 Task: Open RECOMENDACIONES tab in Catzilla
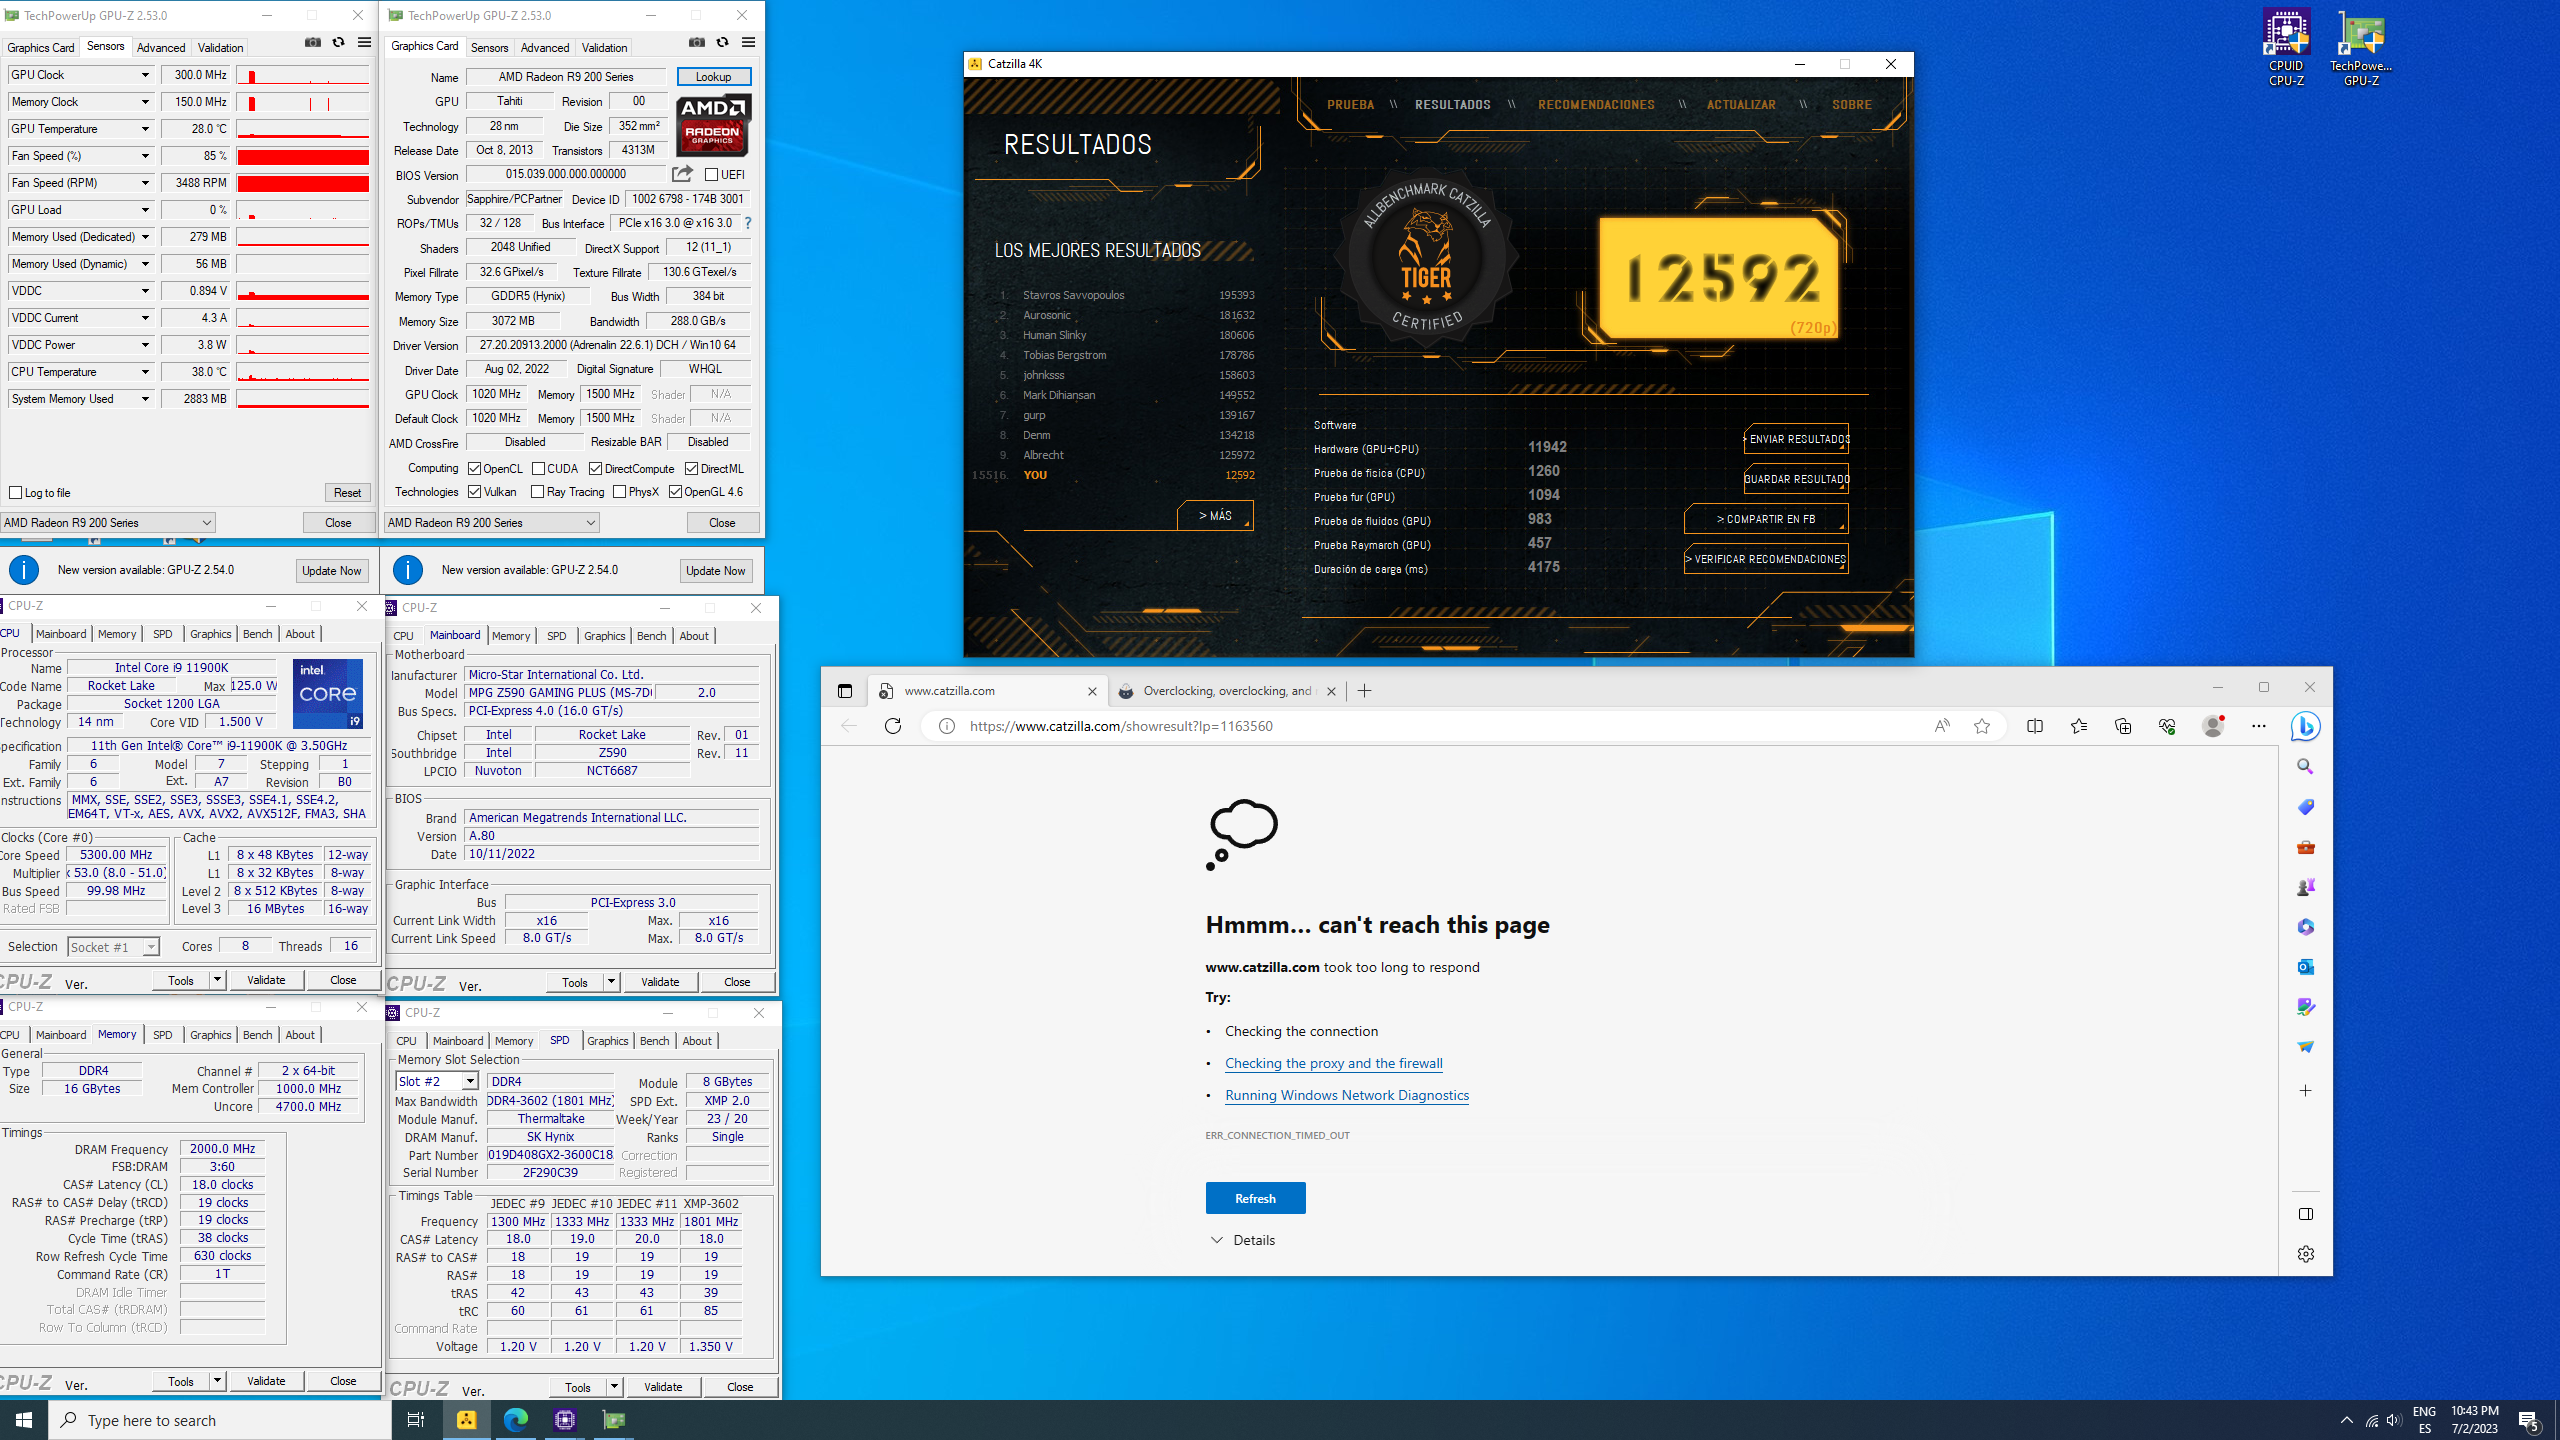(1596, 105)
